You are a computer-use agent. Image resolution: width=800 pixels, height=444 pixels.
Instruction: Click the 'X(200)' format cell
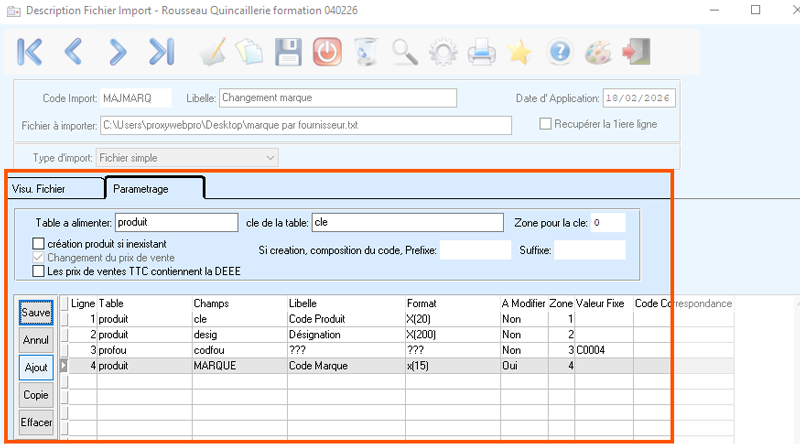pyautogui.click(x=453, y=334)
